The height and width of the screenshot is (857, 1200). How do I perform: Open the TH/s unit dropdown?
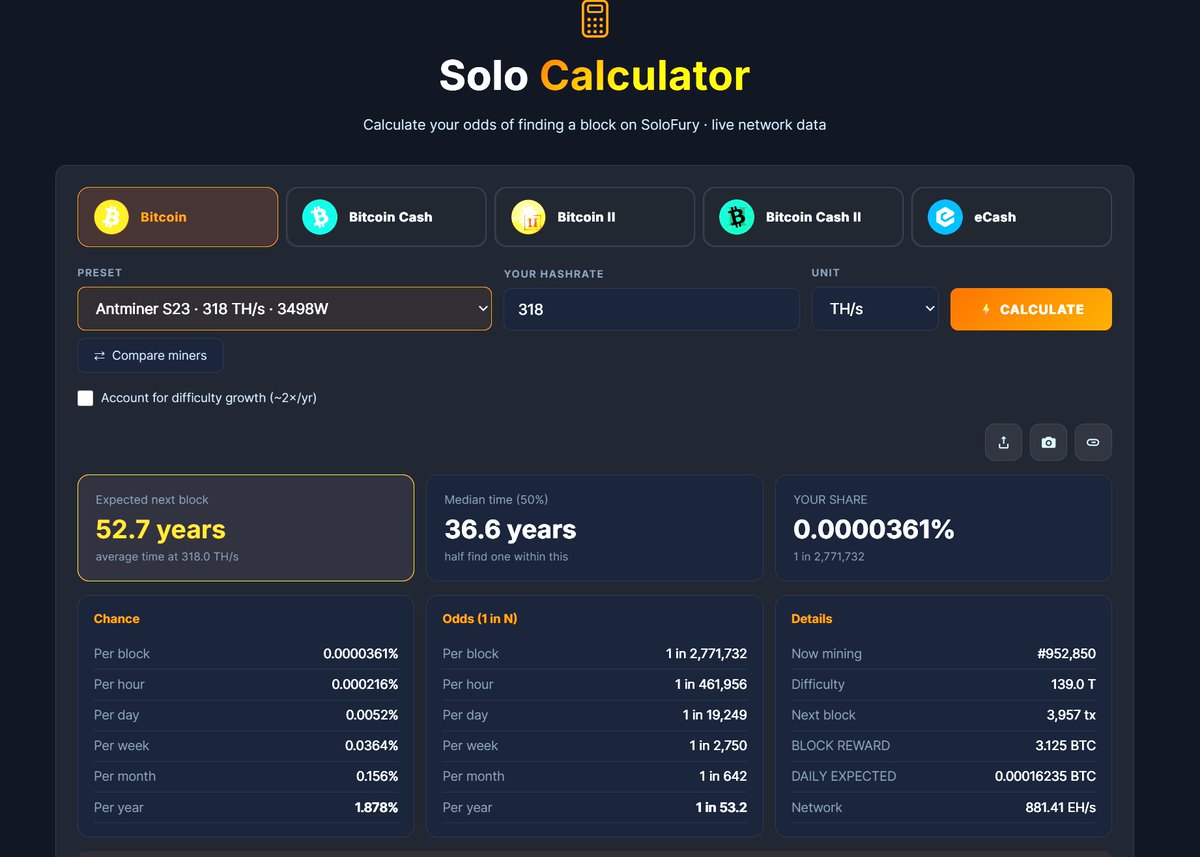click(x=875, y=309)
